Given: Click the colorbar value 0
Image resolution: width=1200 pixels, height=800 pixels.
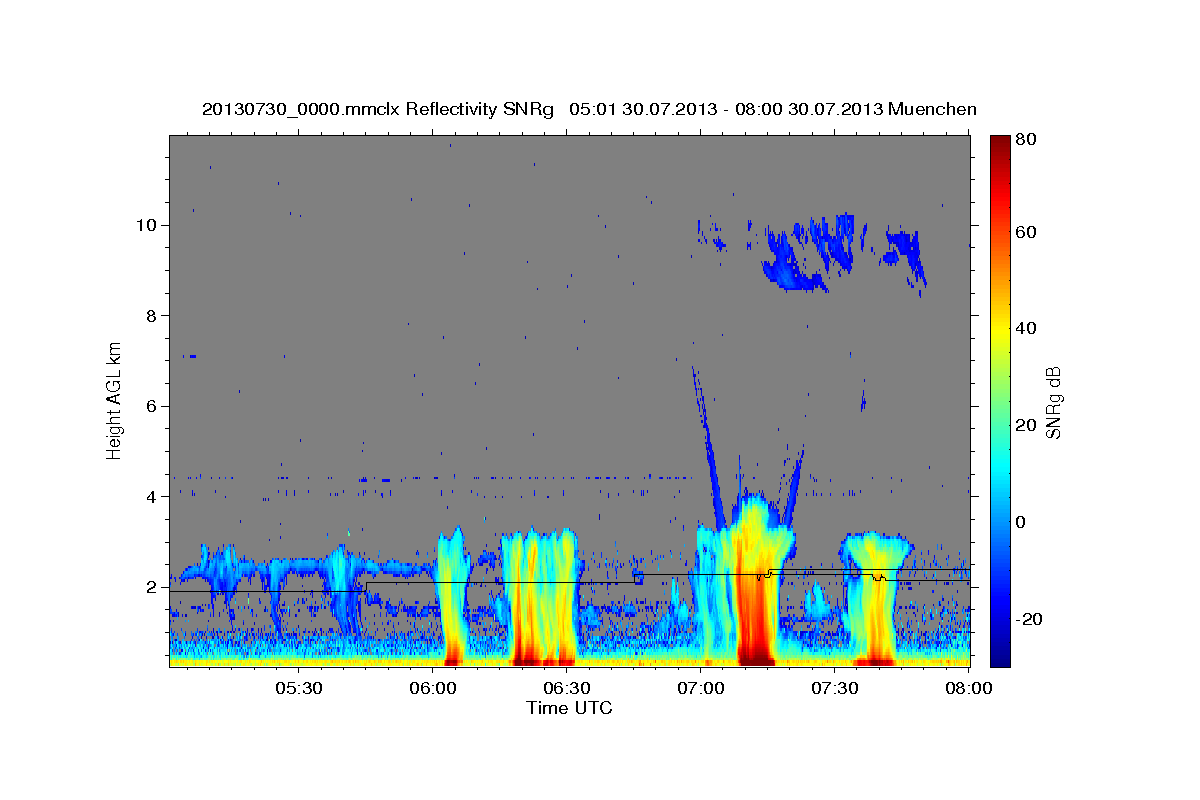Looking at the screenshot, I should tap(1020, 522).
